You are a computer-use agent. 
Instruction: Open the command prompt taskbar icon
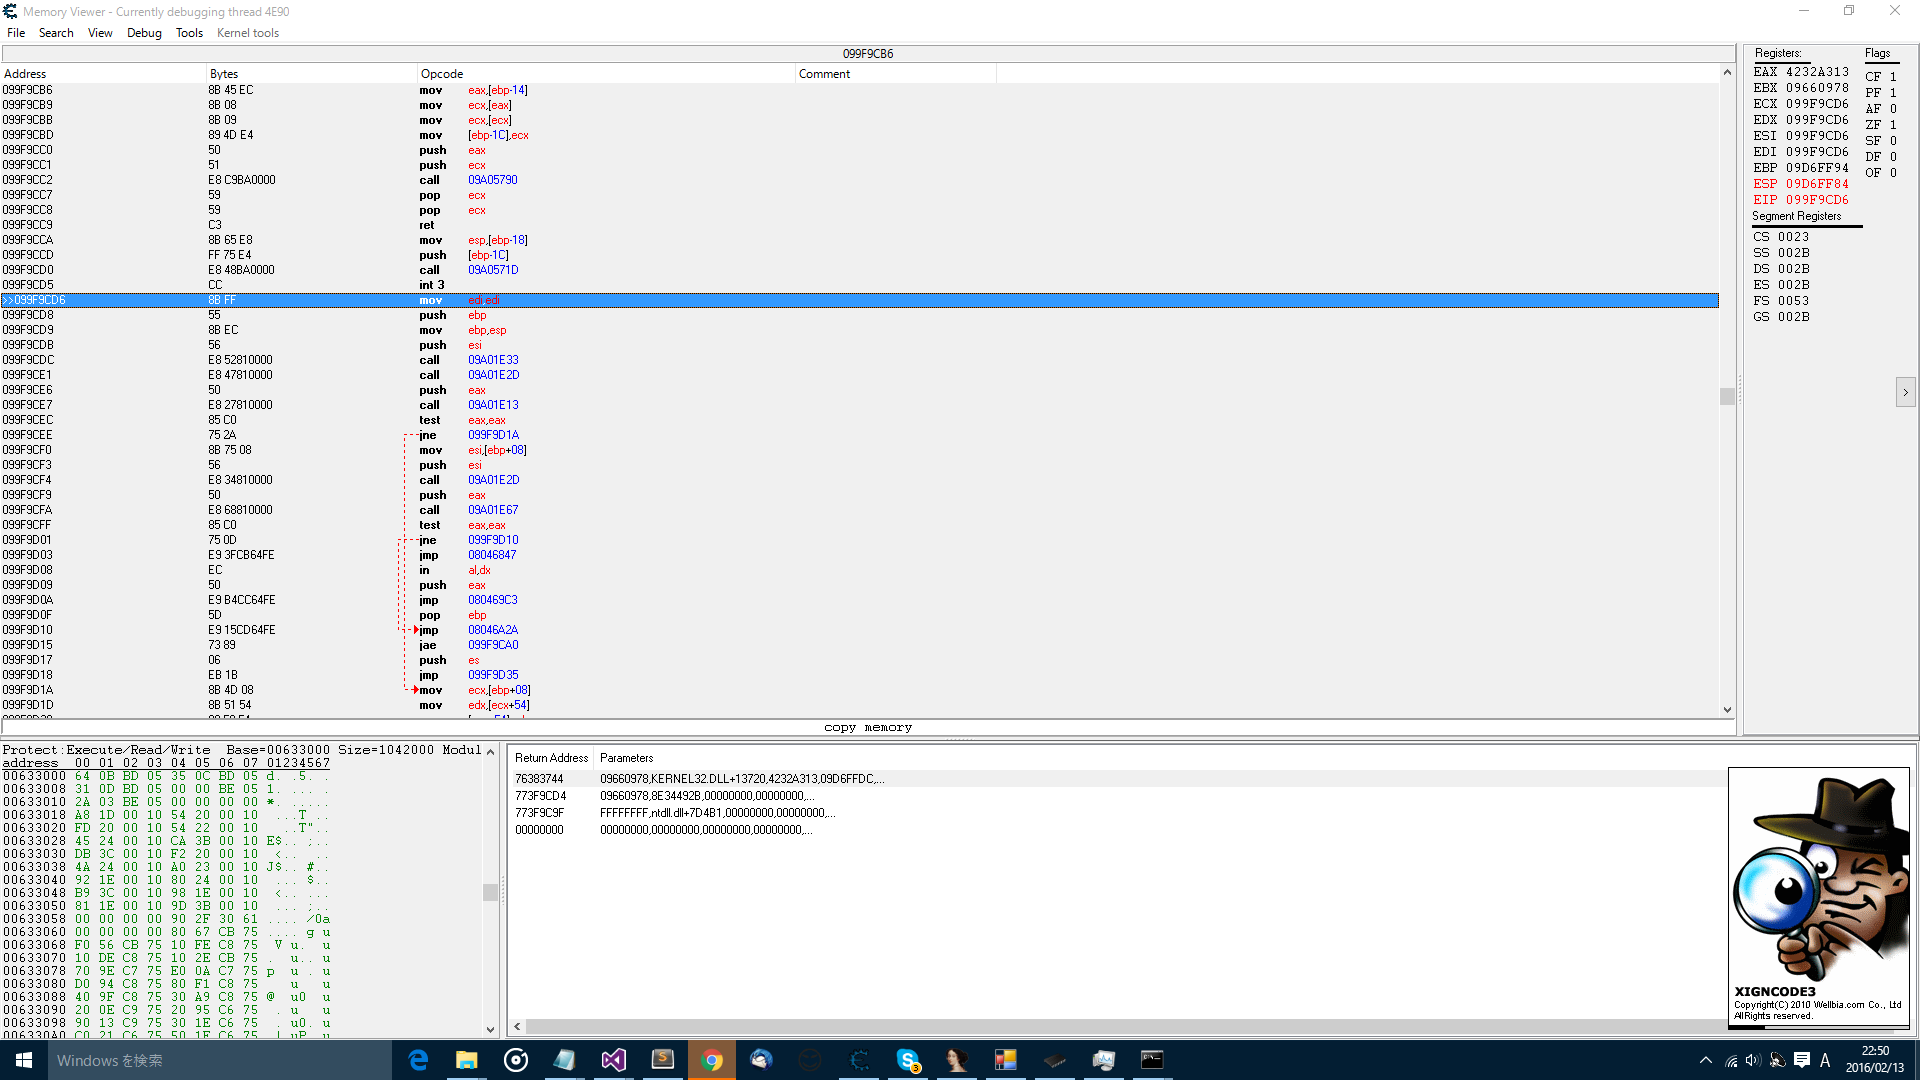click(x=1152, y=1060)
